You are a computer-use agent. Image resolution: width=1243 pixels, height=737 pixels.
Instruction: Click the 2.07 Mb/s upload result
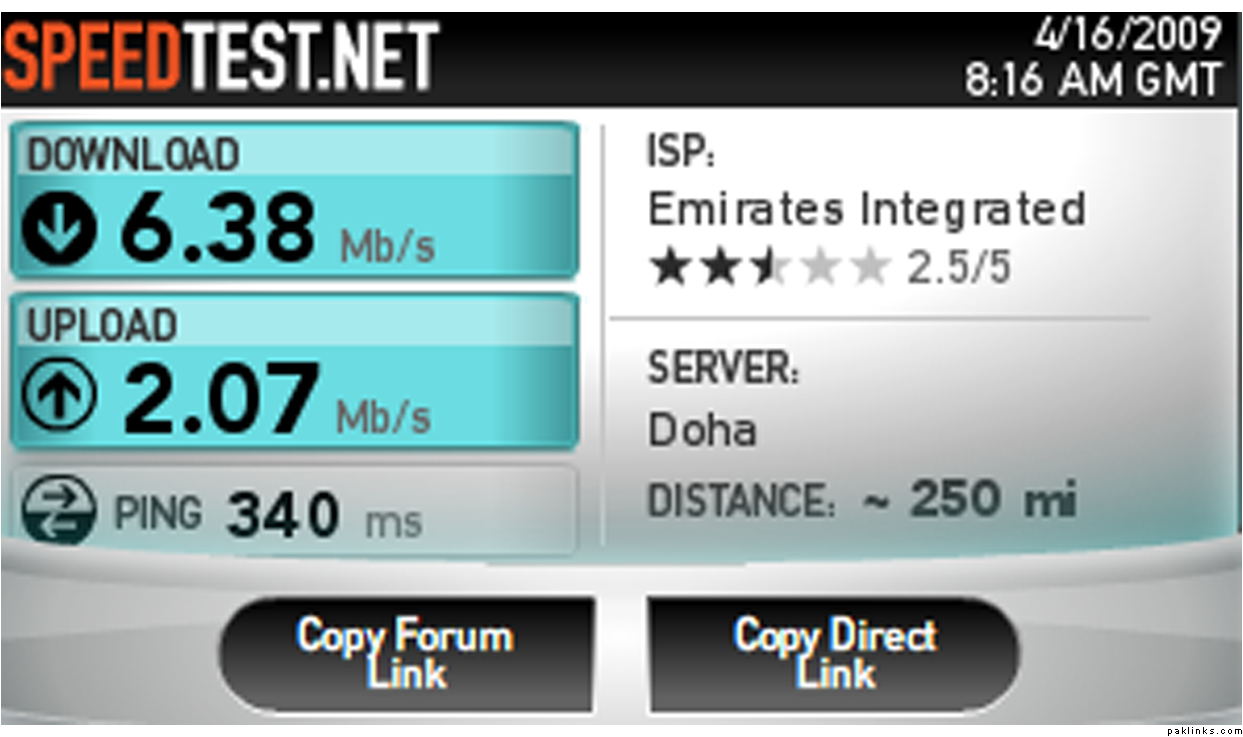[x=277, y=398]
